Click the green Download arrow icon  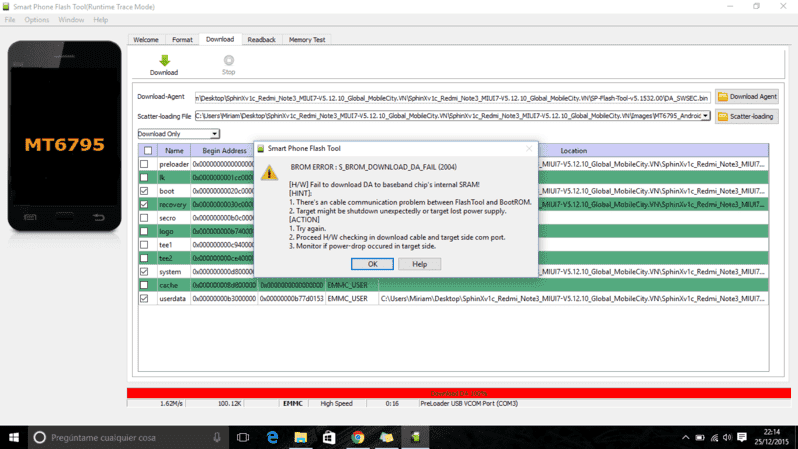pyautogui.click(x=164, y=61)
